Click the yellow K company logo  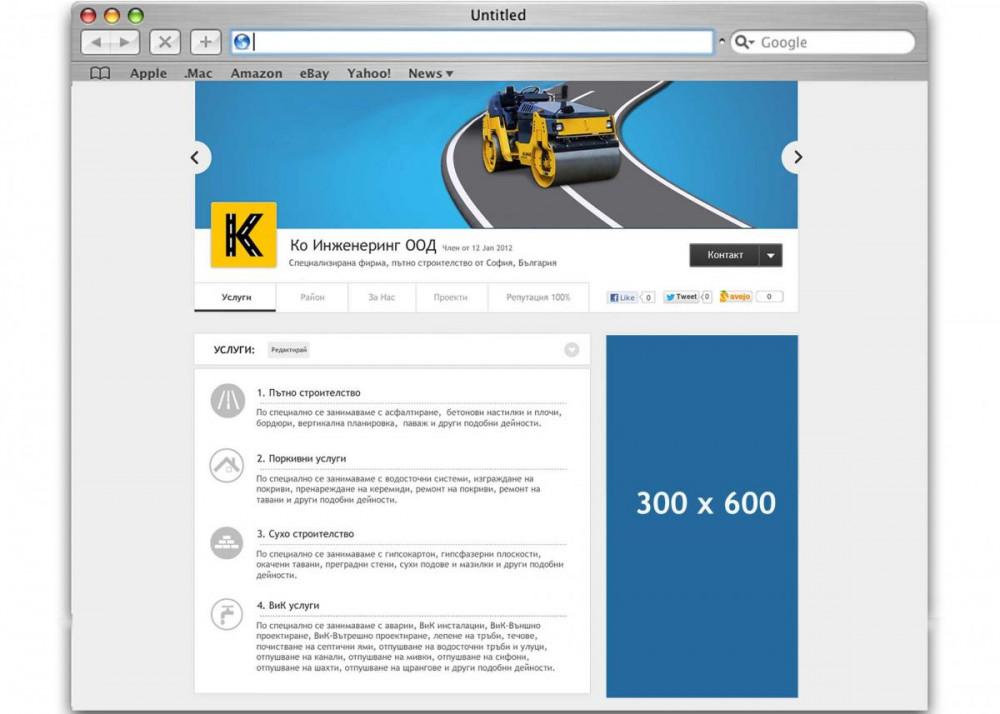coord(243,235)
